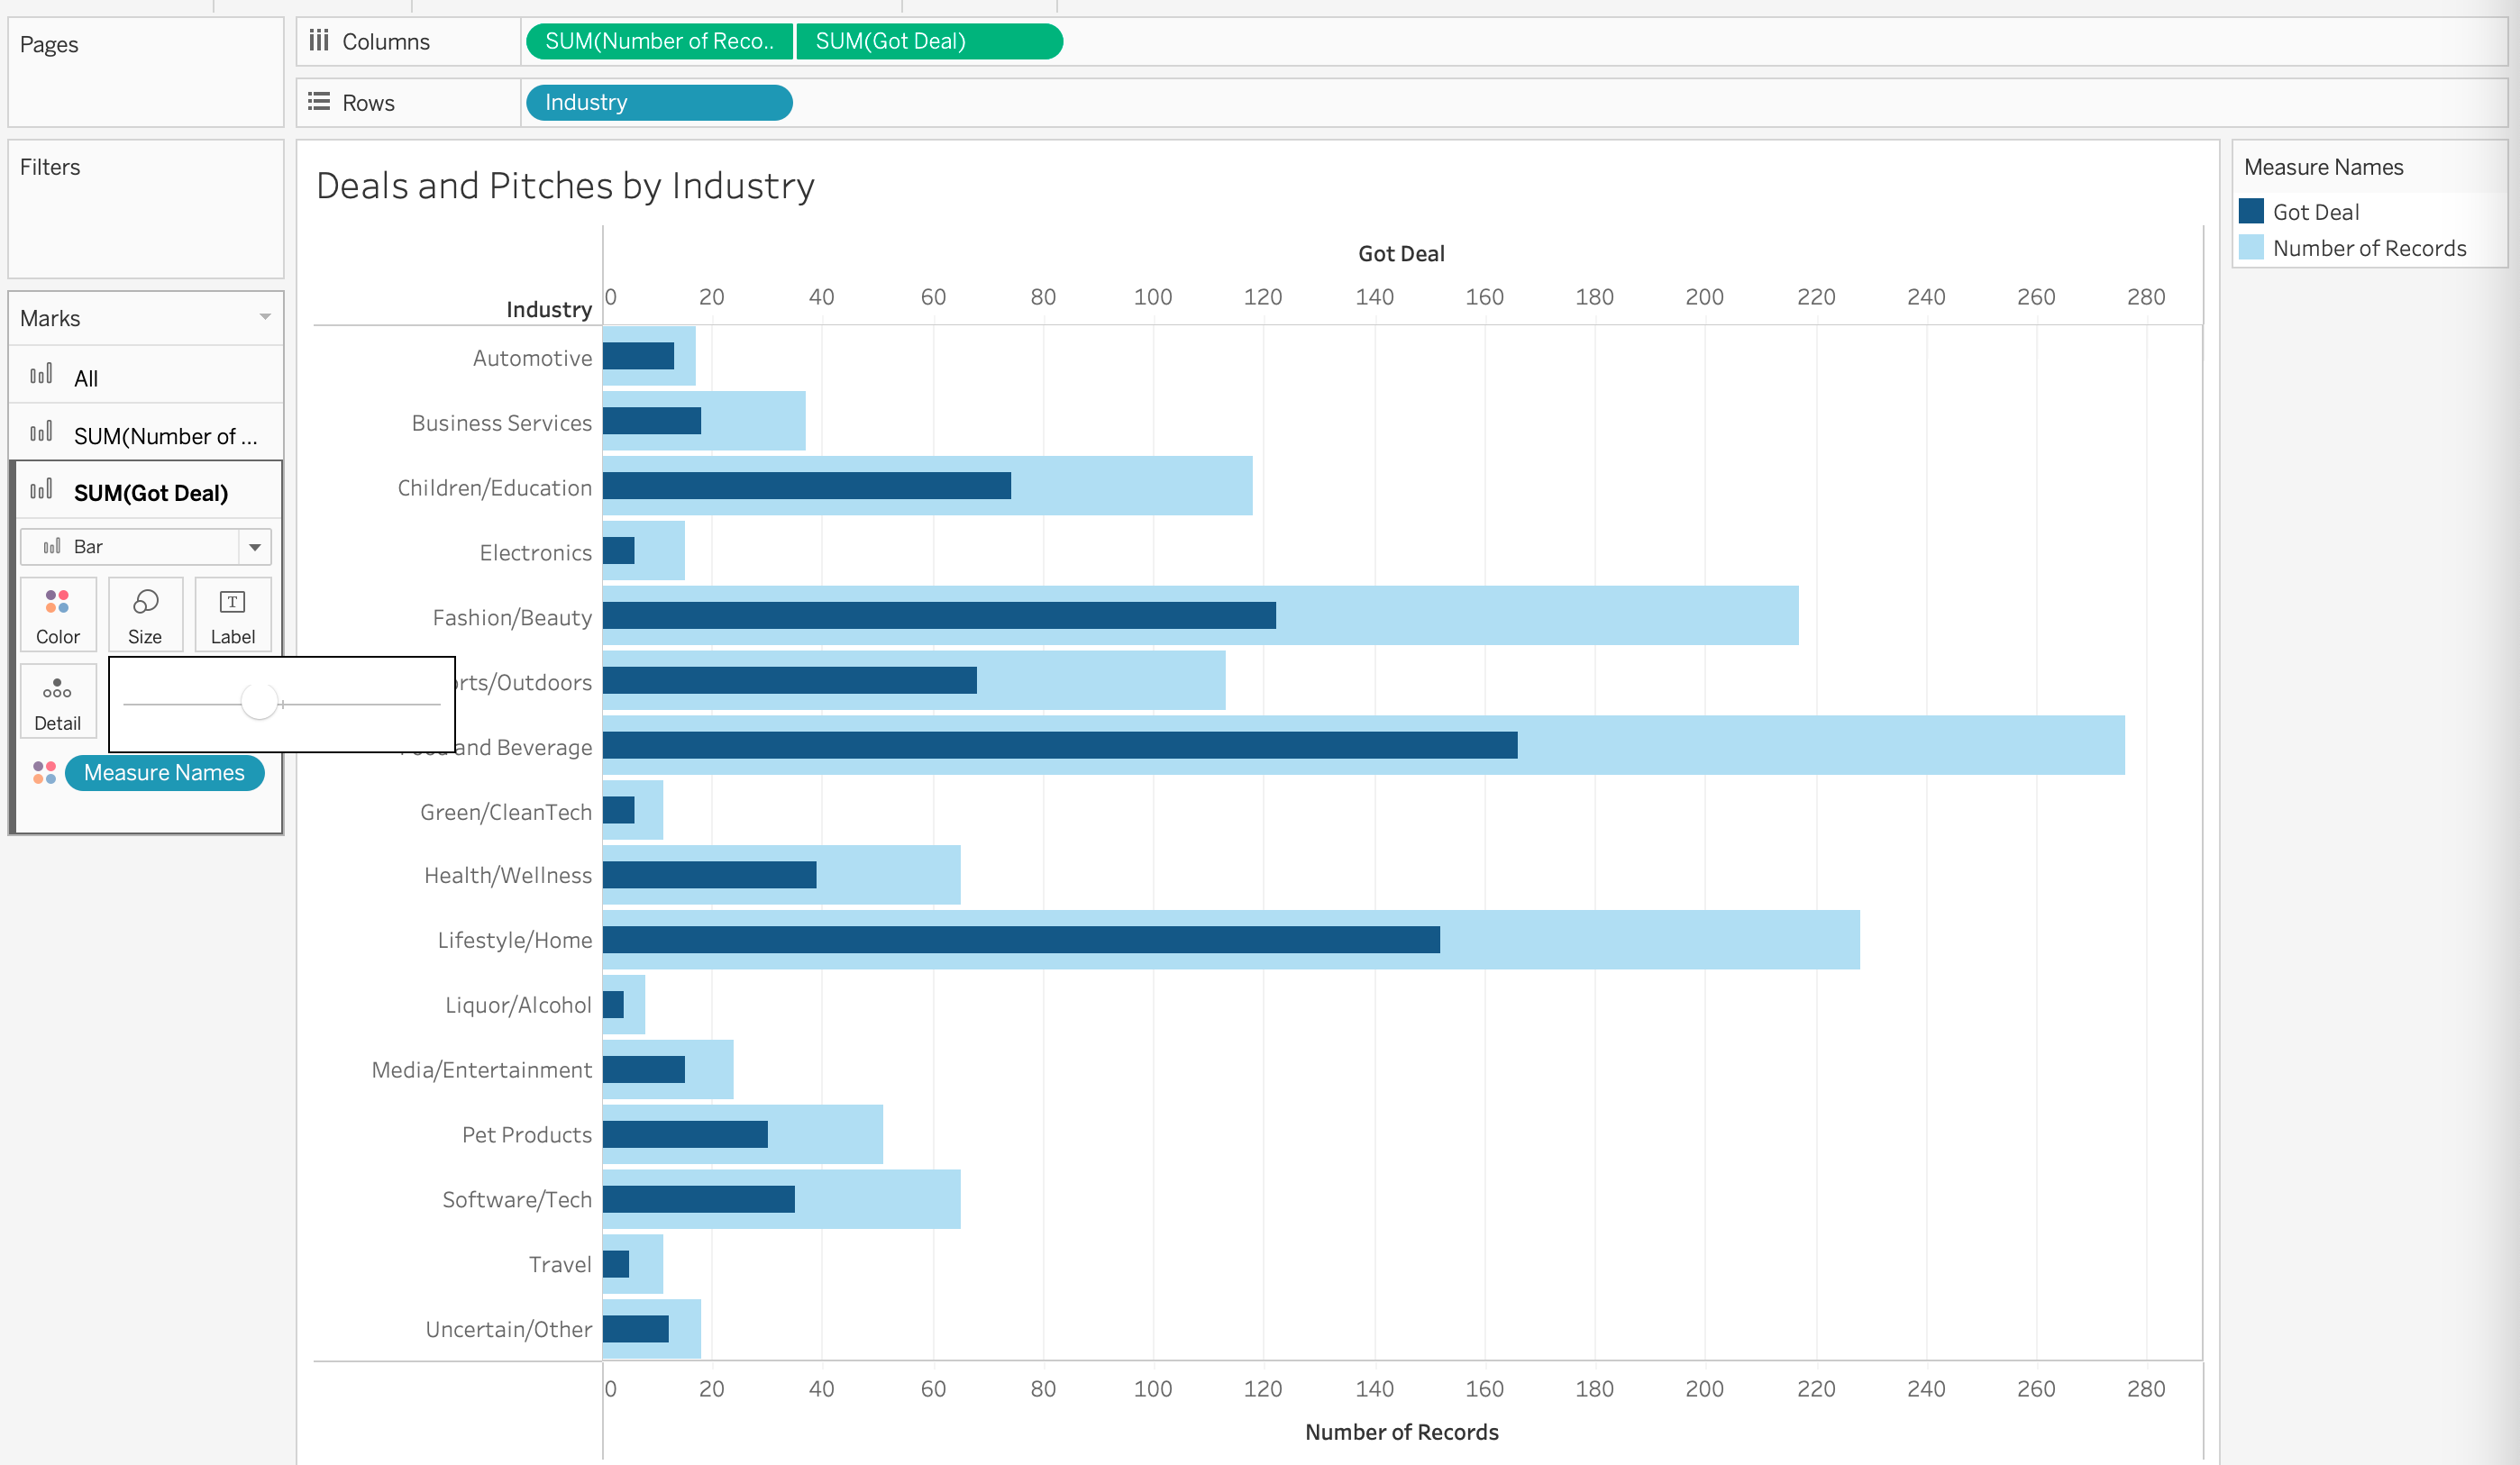Click Got Deal dark blue legend swatch
Screen dimensions: 2520x1465
[2251, 211]
